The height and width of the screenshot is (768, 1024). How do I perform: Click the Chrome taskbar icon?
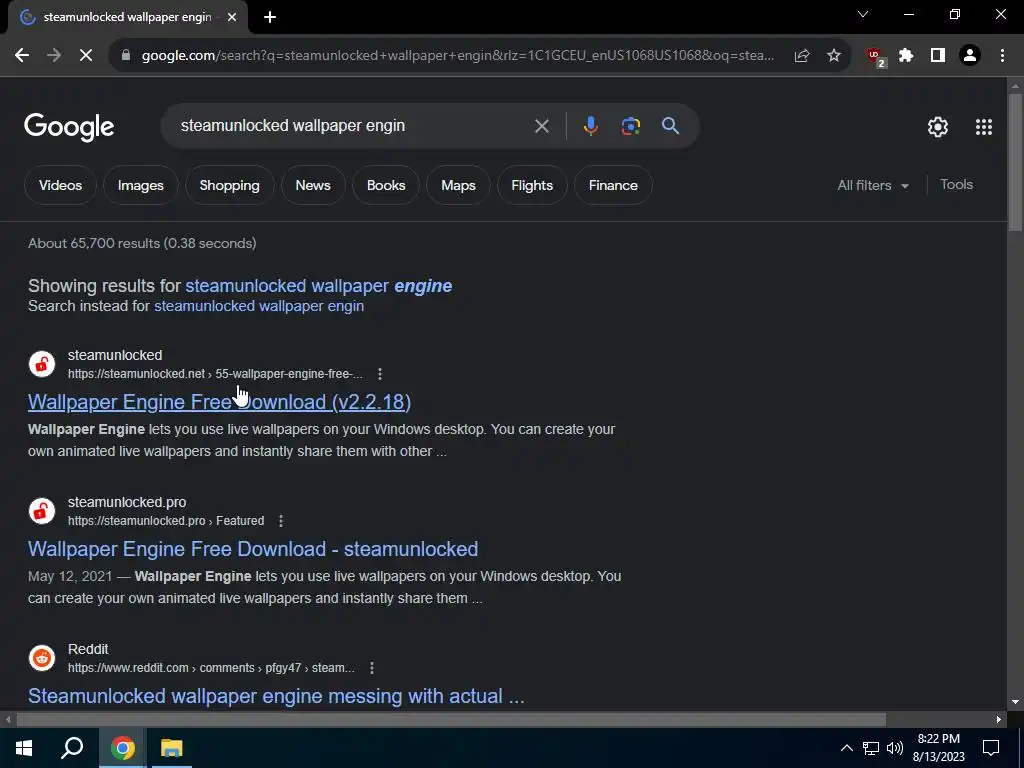(122, 748)
